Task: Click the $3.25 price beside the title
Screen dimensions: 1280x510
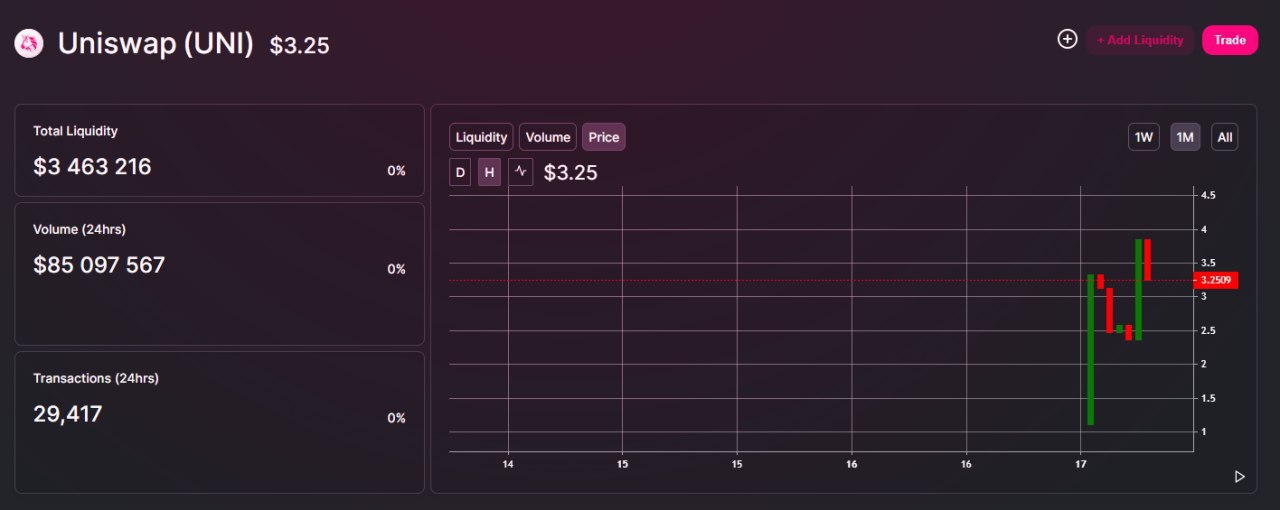Action: click(x=300, y=46)
